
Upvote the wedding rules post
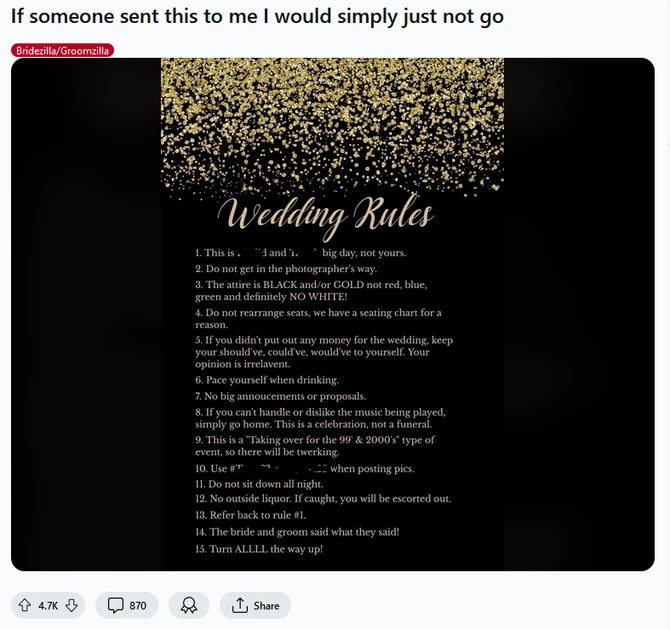click(25, 605)
